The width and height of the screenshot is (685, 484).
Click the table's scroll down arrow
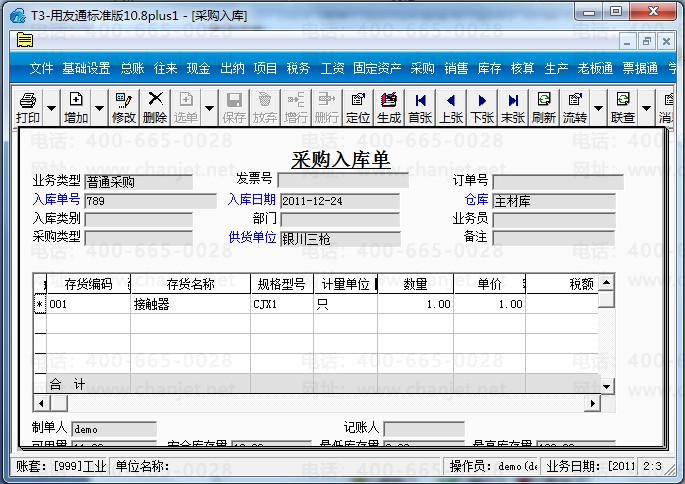coord(606,386)
